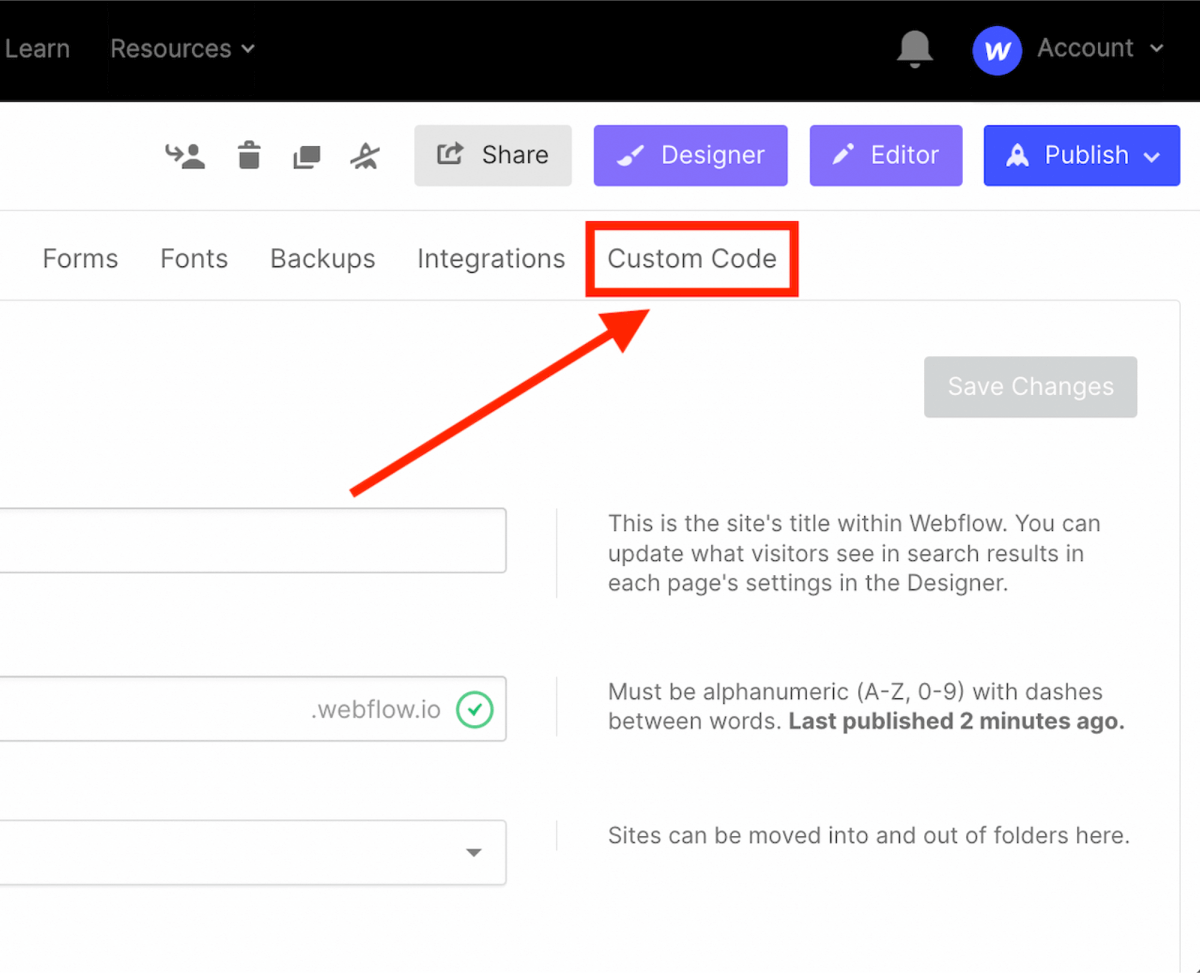Open the folder selection dropdown
Viewport: 1200px width, 973px height.
pyautogui.click(x=252, y=853)
